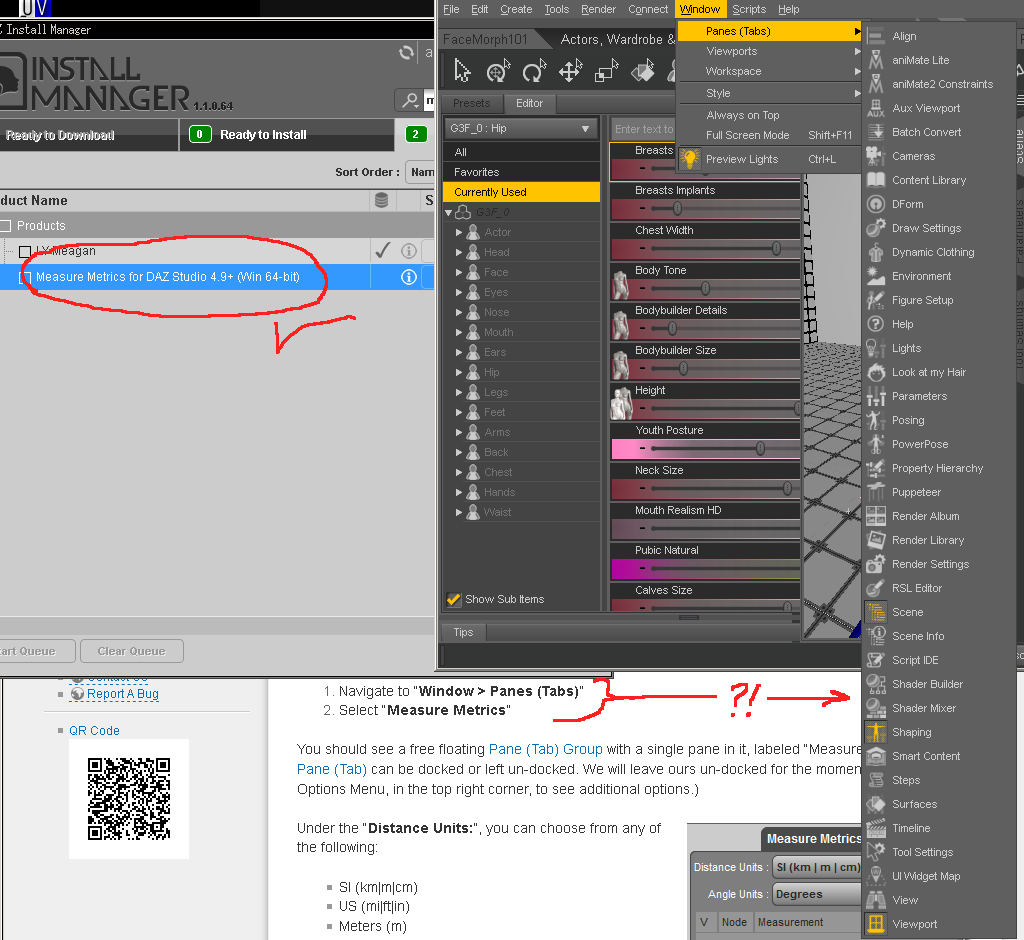Viewport: 1024px width, 940px height.
Task: Select the Rotate tool in toolbar
Action: click(x=534, y=71)
